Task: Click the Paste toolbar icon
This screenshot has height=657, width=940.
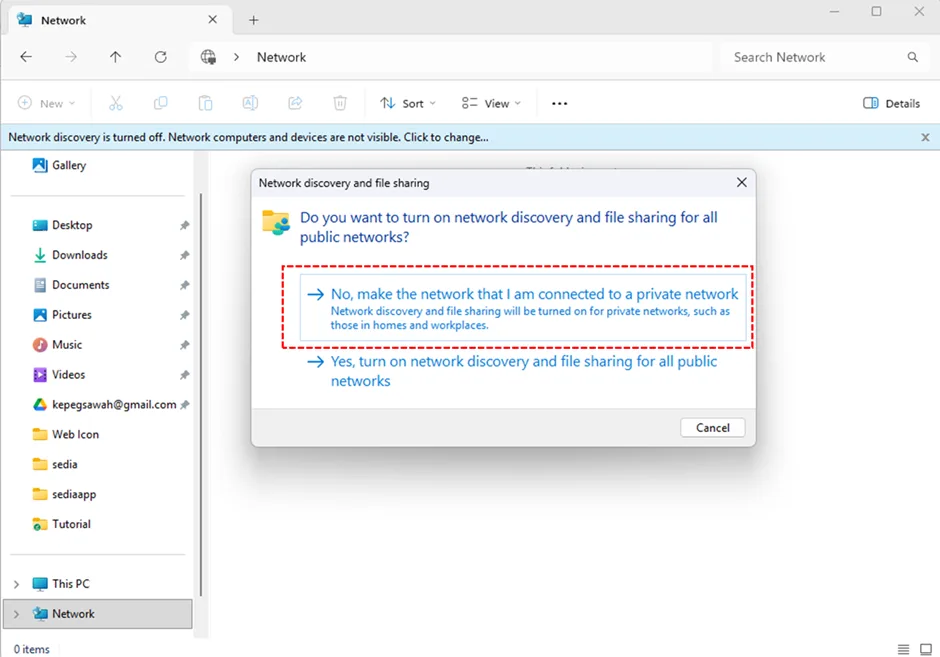Action: (x=205, y=103)
